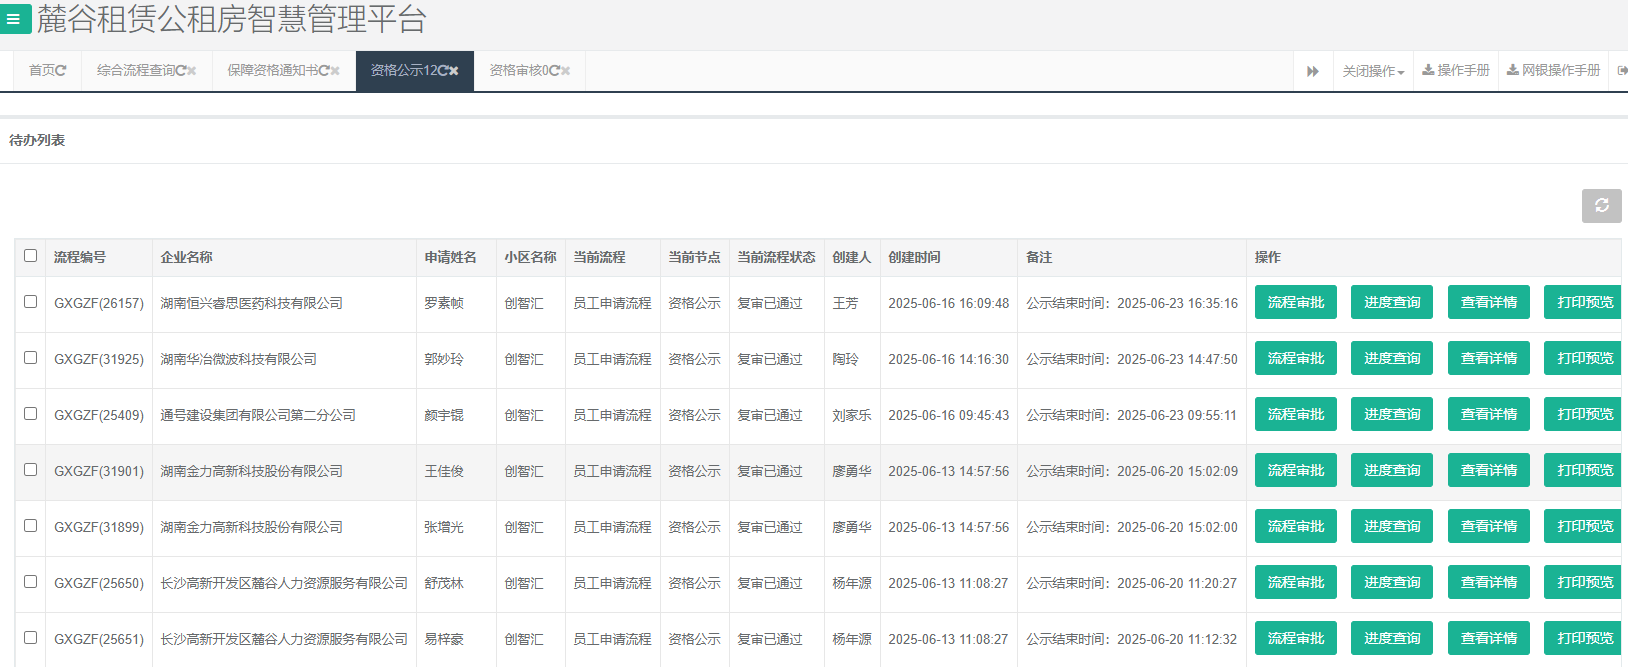
Task: Tick the checkbox for GXGZF(25650)
Action: [31, 582]
